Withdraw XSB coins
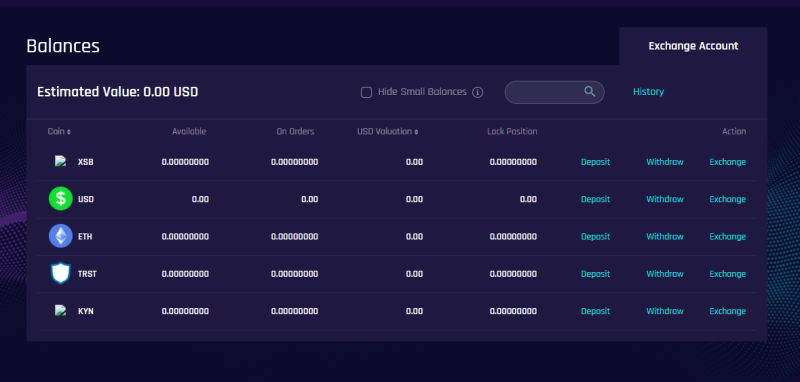The height and width of the screenshot is (382, 800). (665, 162)
